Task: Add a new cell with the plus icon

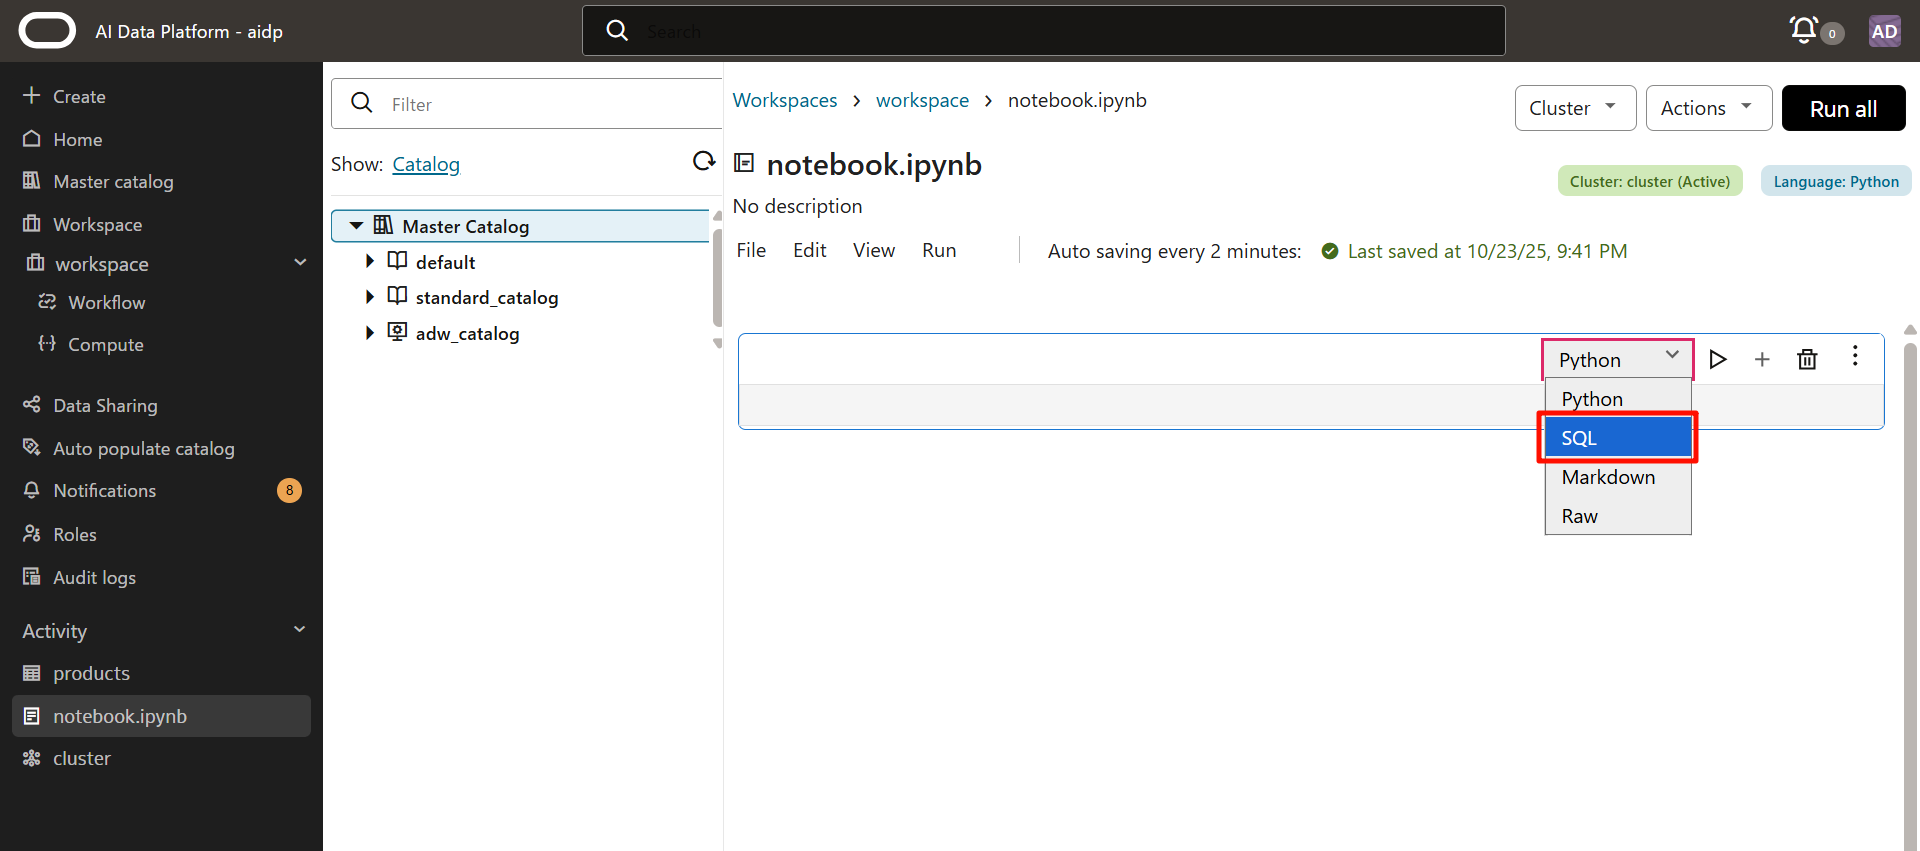Action: point(1762,359)
